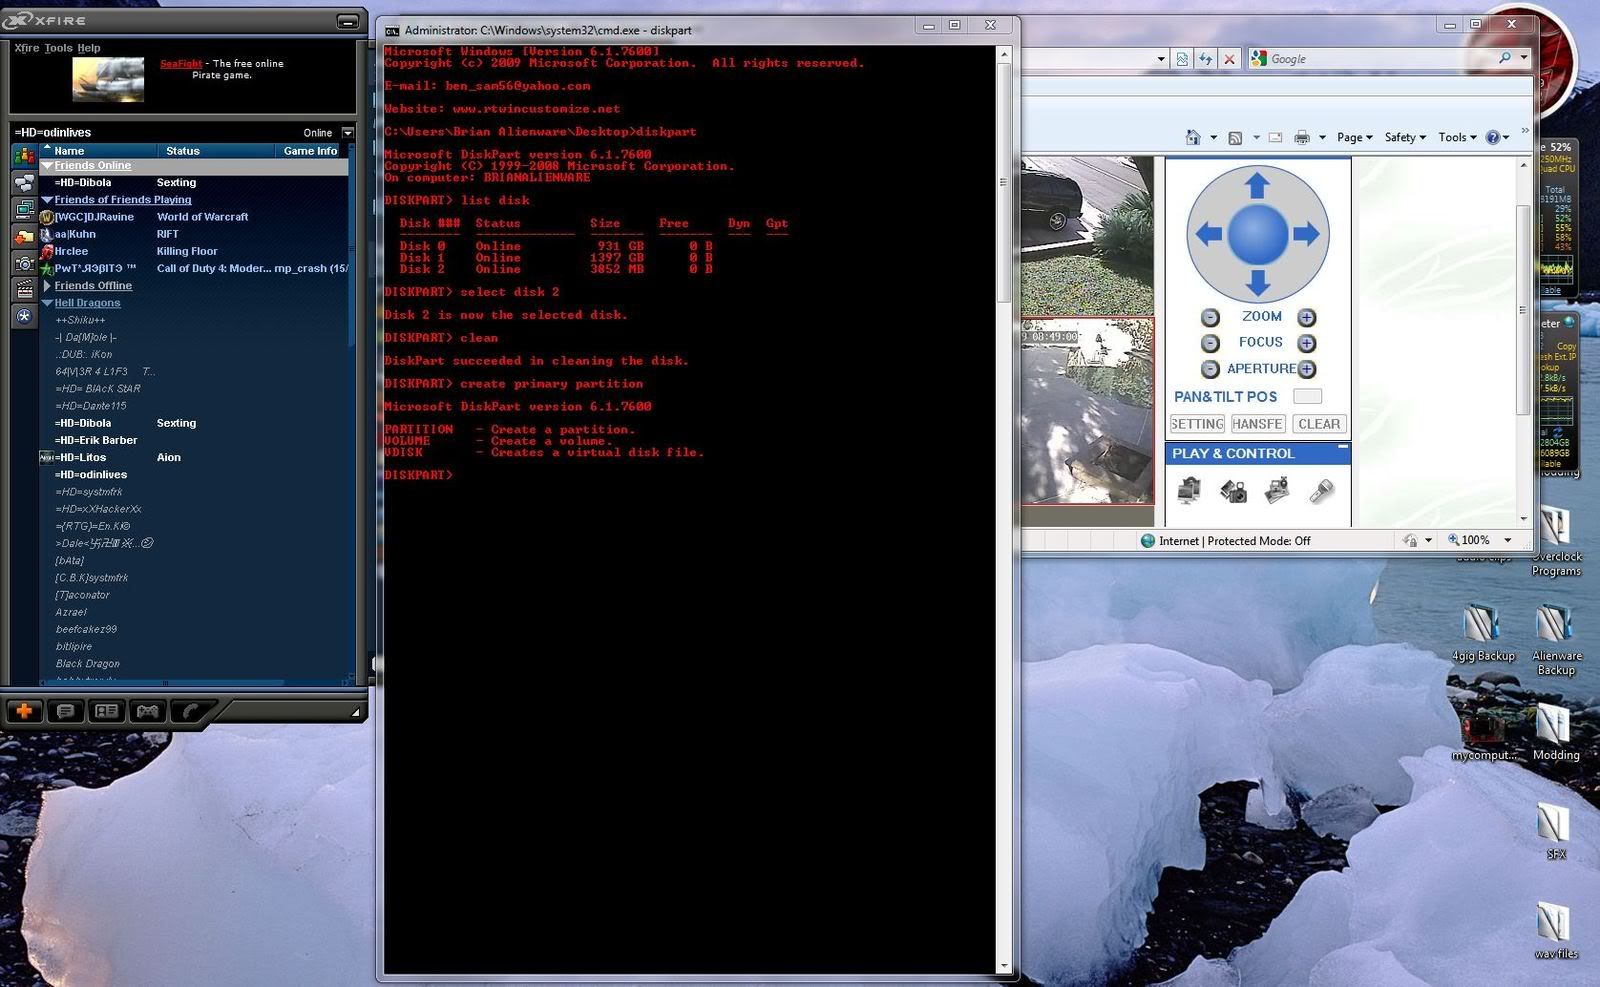Open IE address bar history dropdown

point(1161,59)
